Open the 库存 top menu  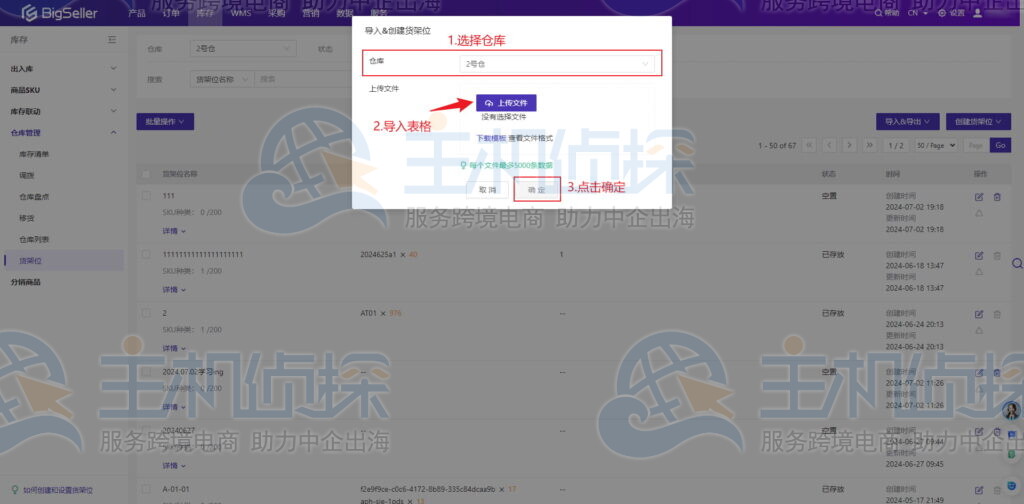coord(205,13)
